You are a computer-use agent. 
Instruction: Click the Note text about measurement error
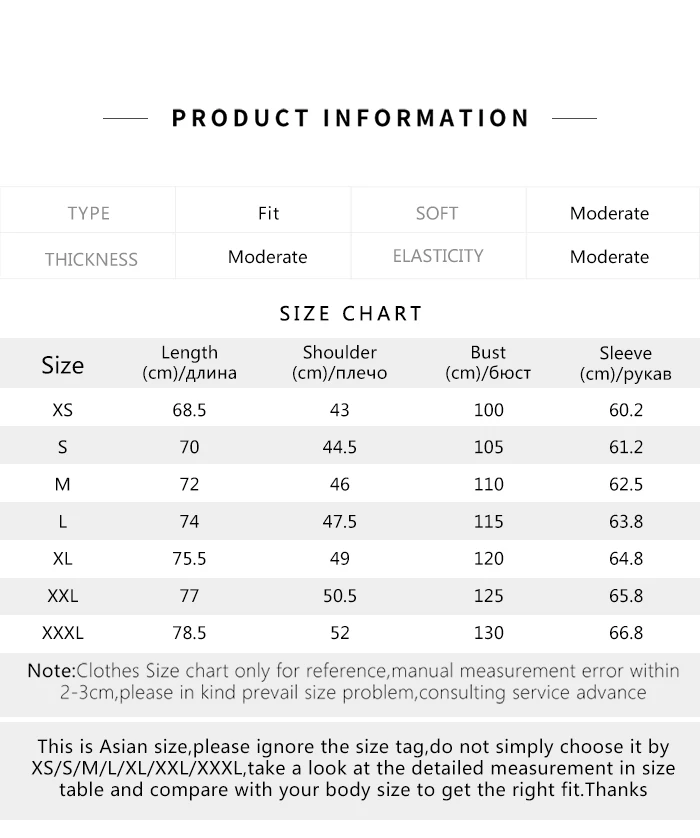(x=353, y=681)
